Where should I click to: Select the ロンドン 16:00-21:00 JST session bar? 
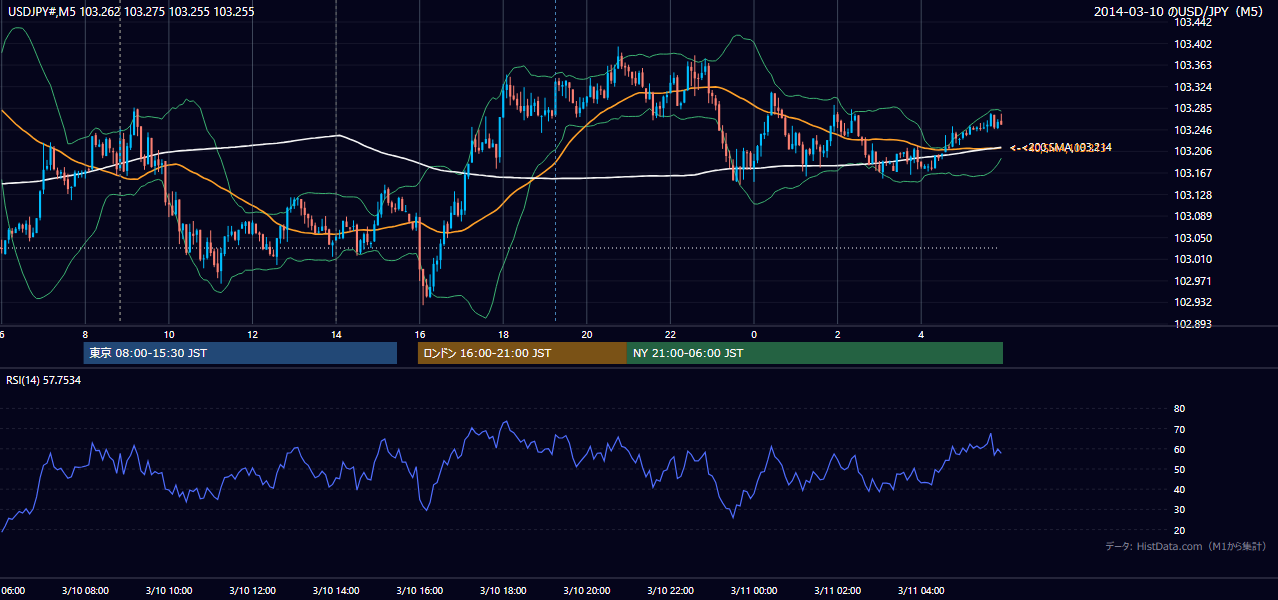(522, 353)
